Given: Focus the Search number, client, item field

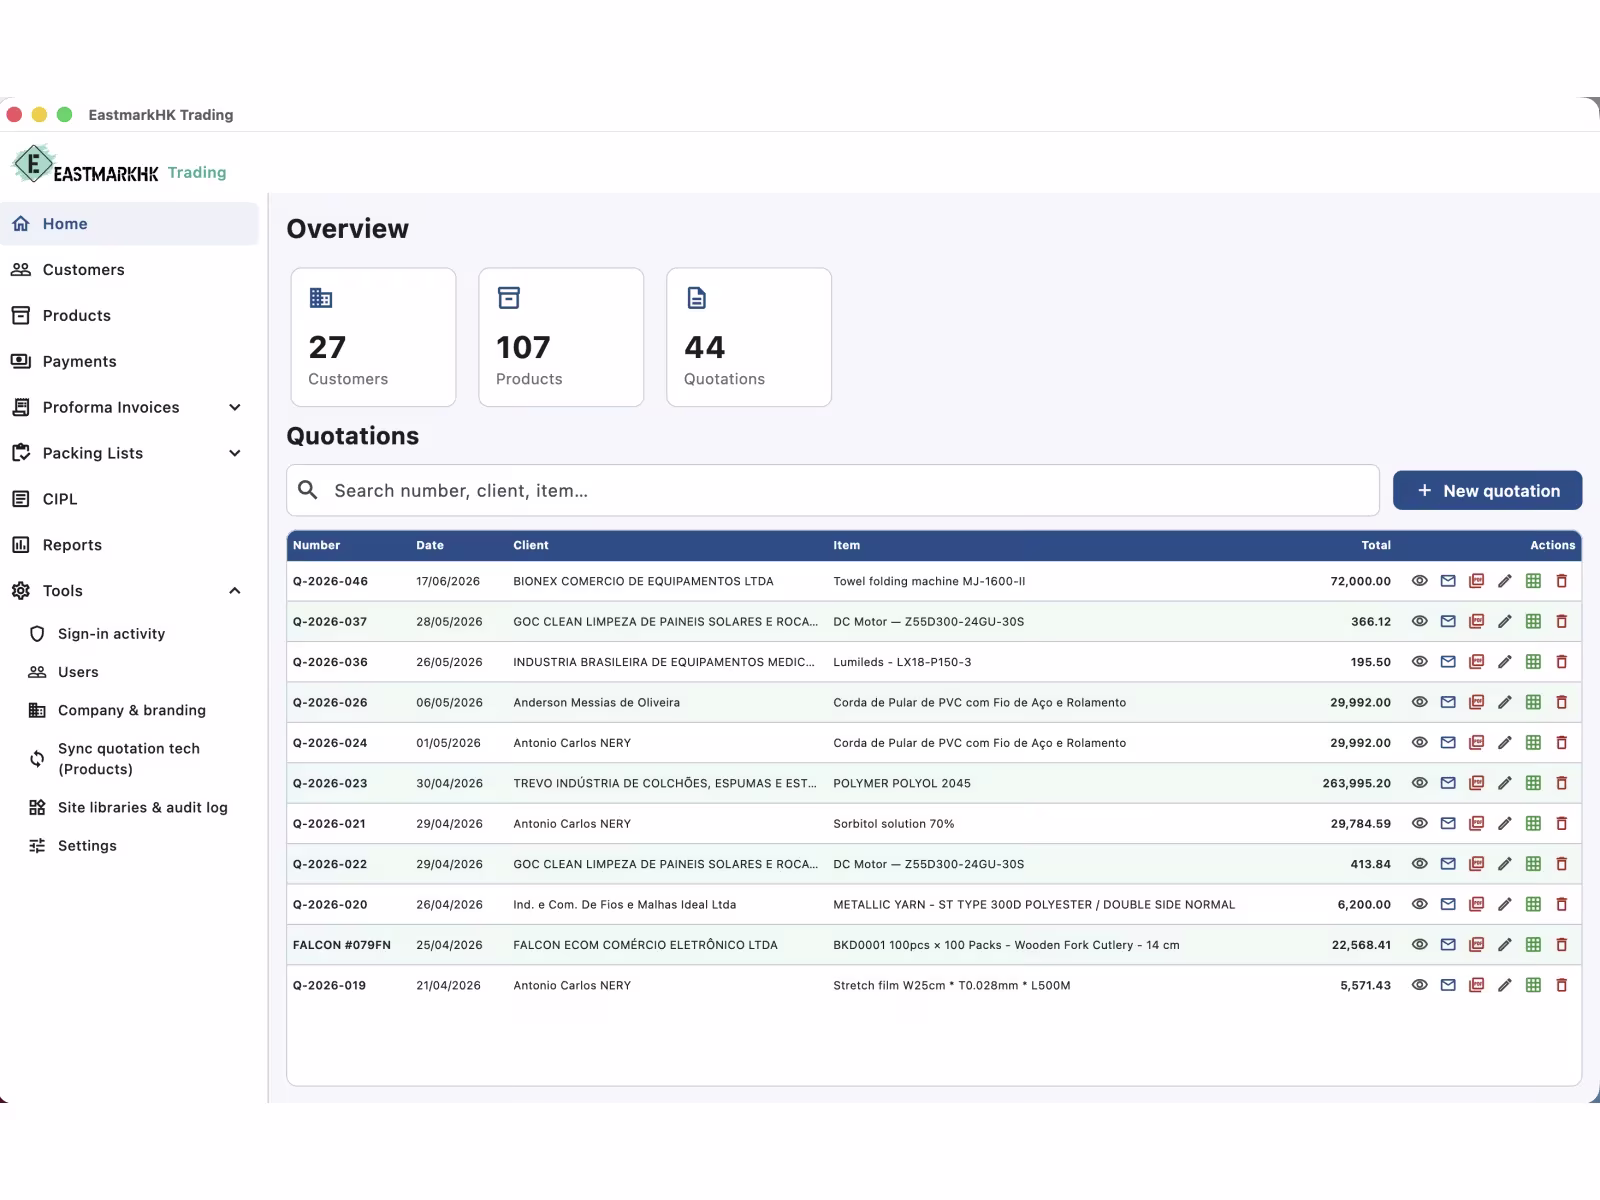Looking at the screenshot, I should point(833,490).
